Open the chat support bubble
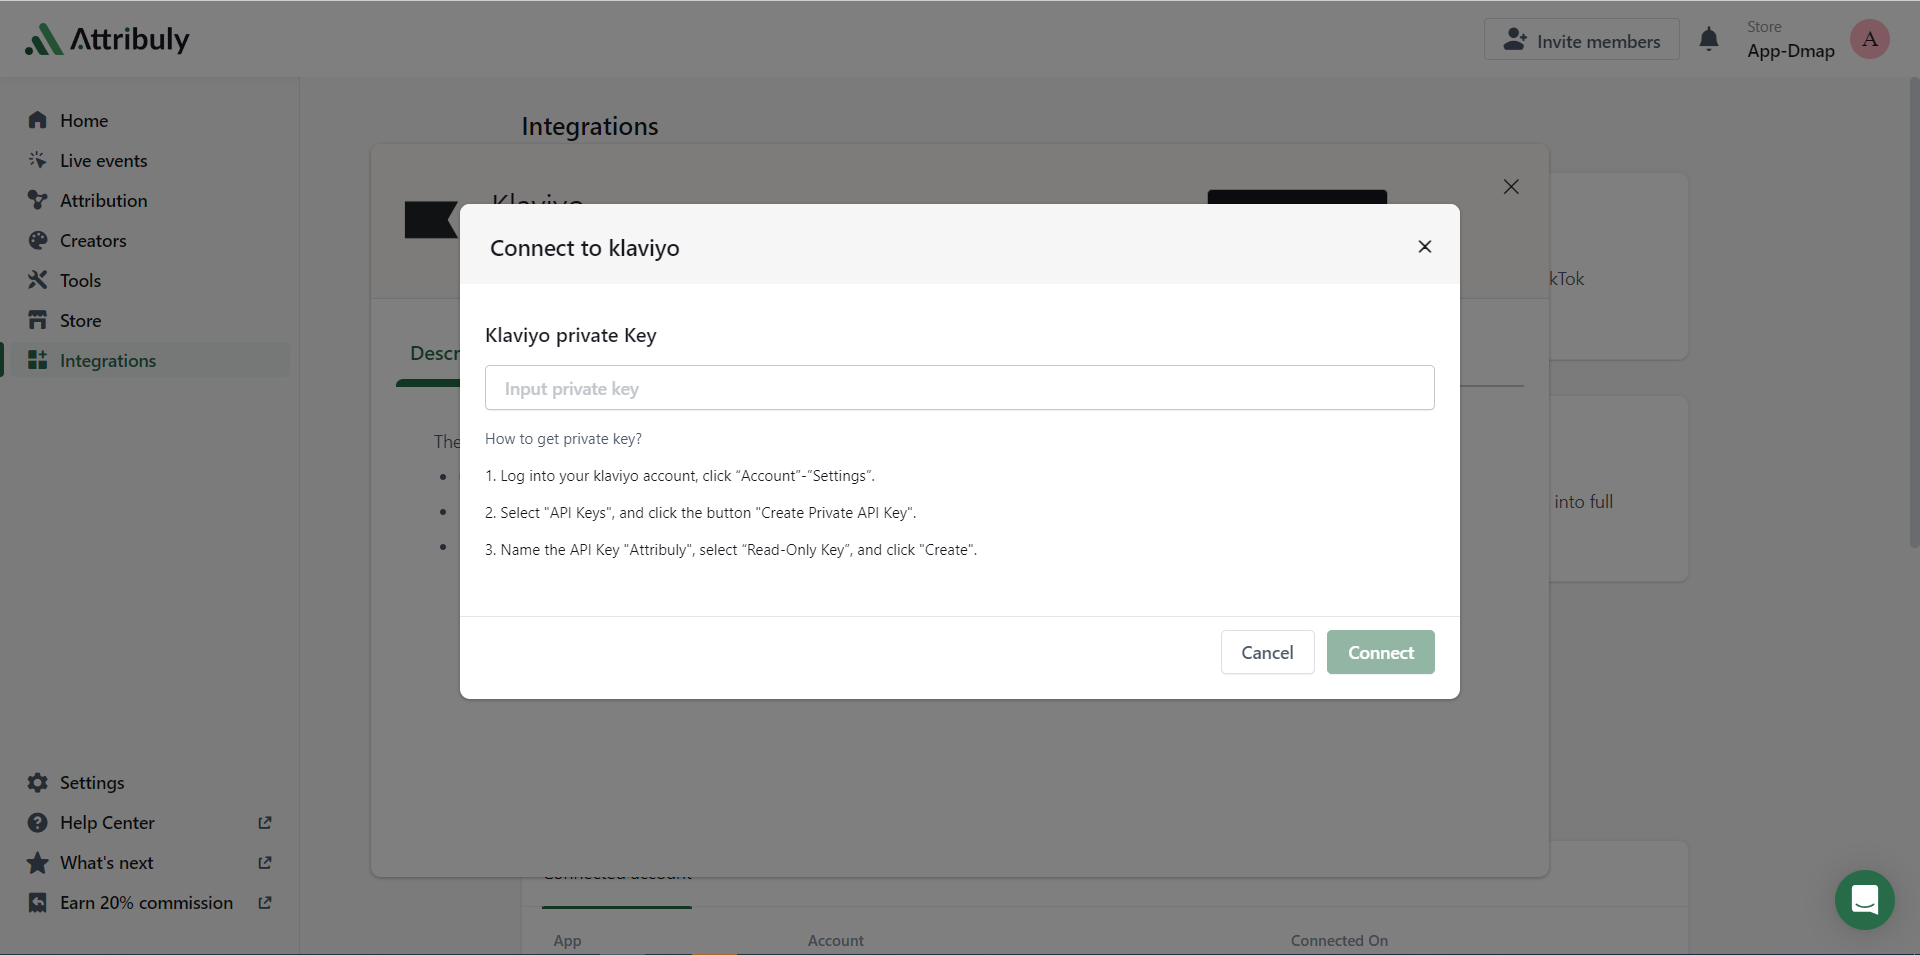Image resolution: width=1920 pixels, height=955 pixels. pos(1864,899)
